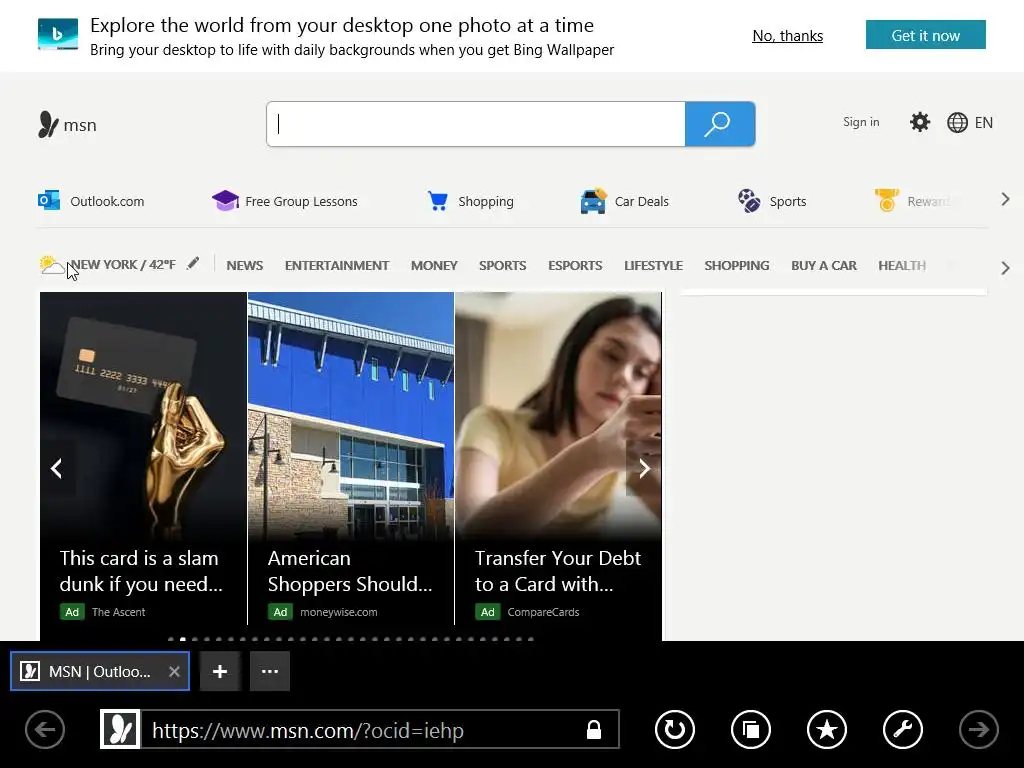
Task: Open the slam dunk card article
Action: point(144,458)
